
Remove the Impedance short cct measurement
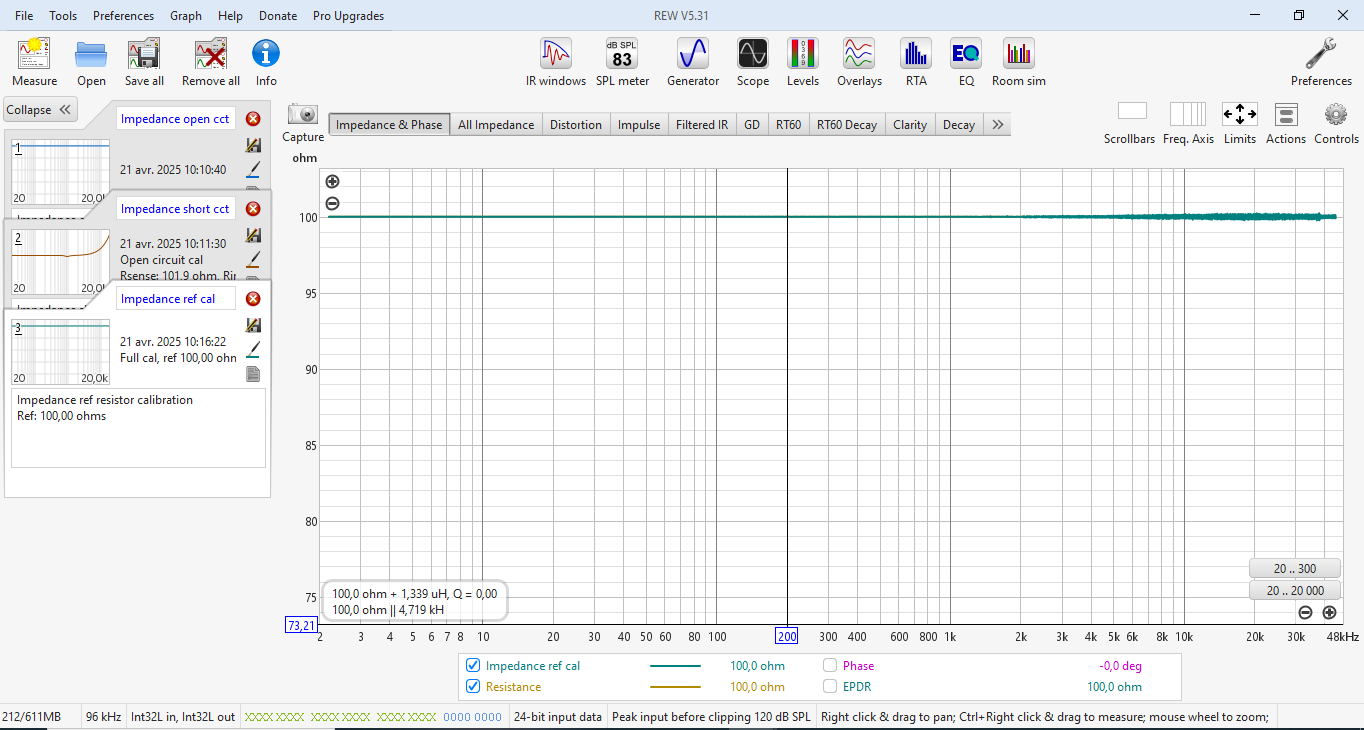(x=253, y=209)
